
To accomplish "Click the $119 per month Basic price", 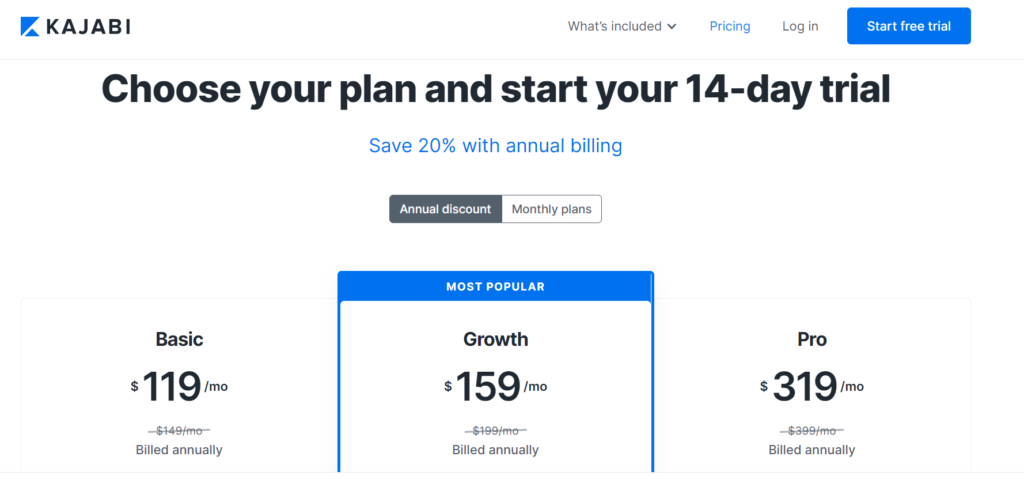I will 179,386.
